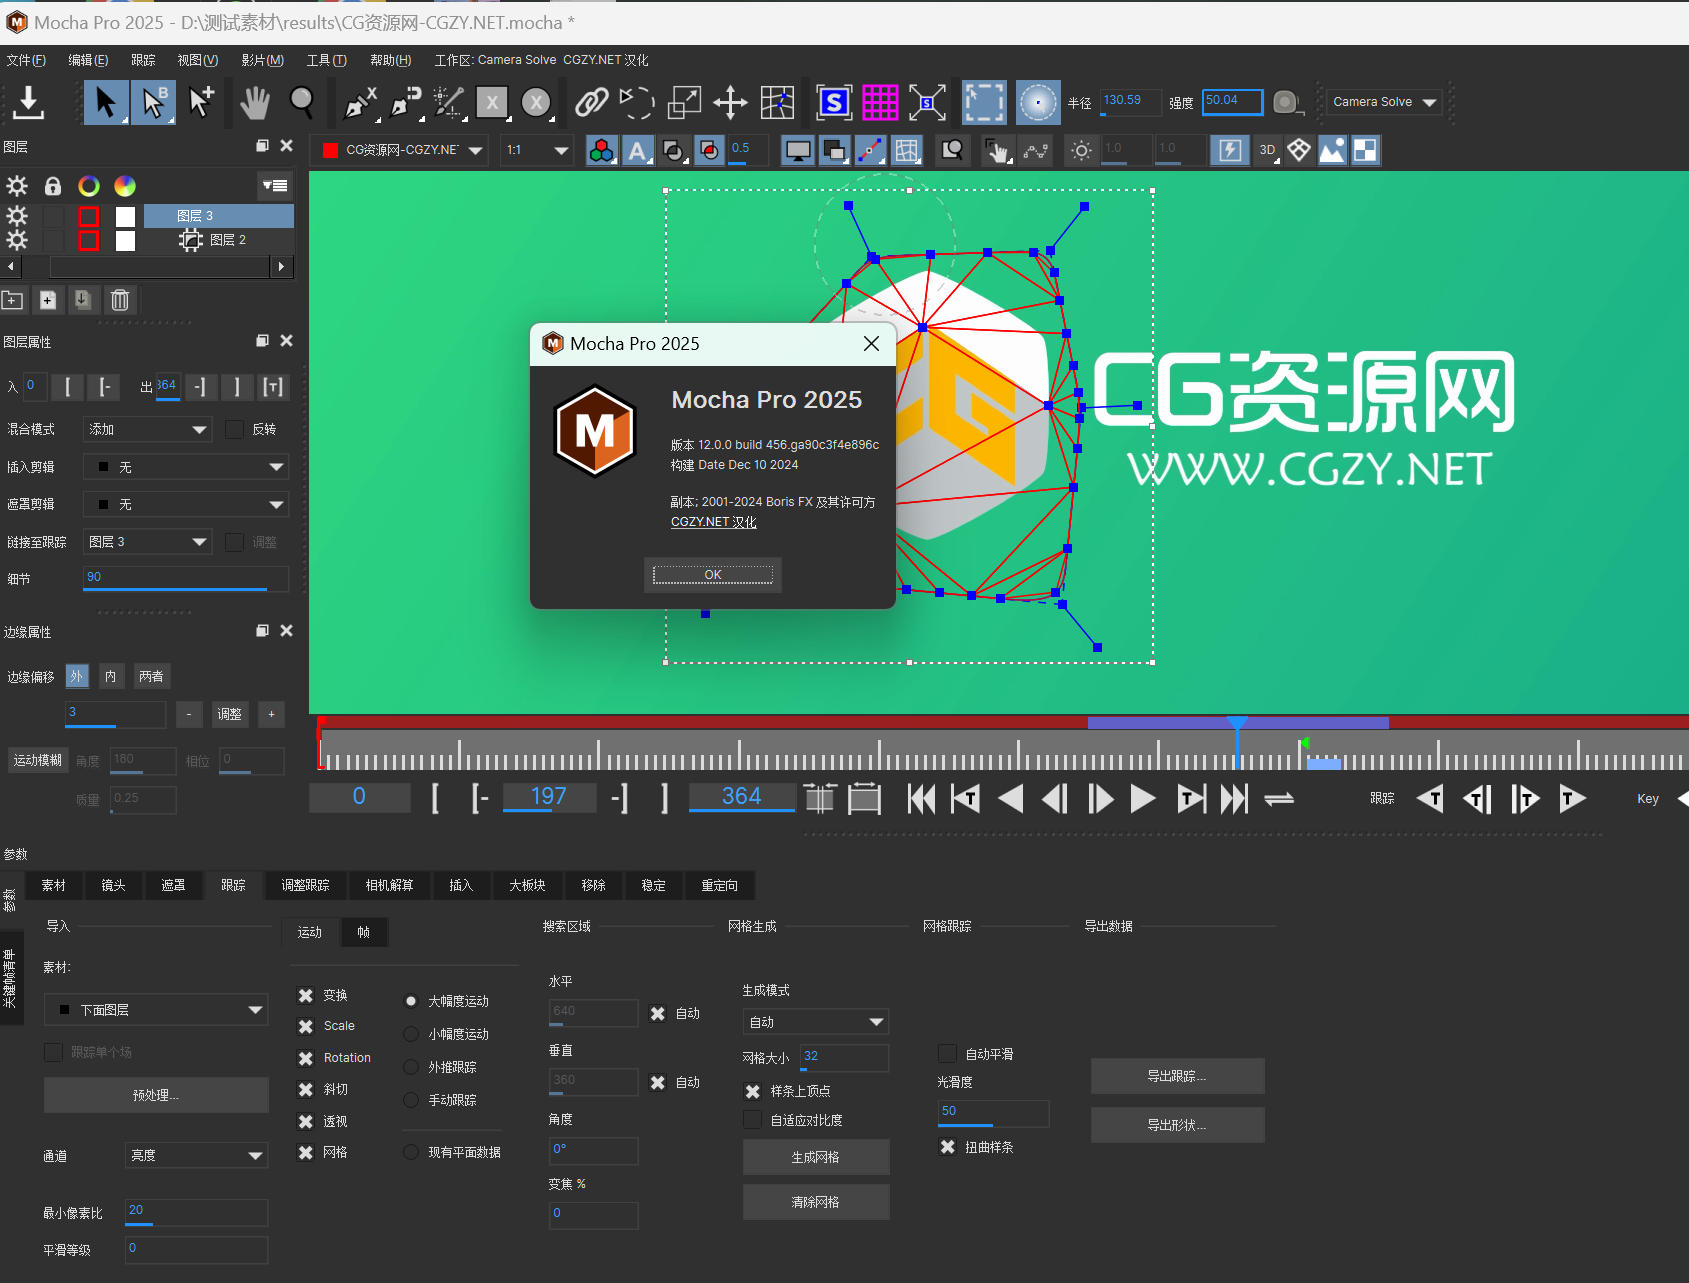The height and width of the screenshot is (1283, 1689).
Task: Open the 工具(T) menu
Action: (x=326, y=60)
